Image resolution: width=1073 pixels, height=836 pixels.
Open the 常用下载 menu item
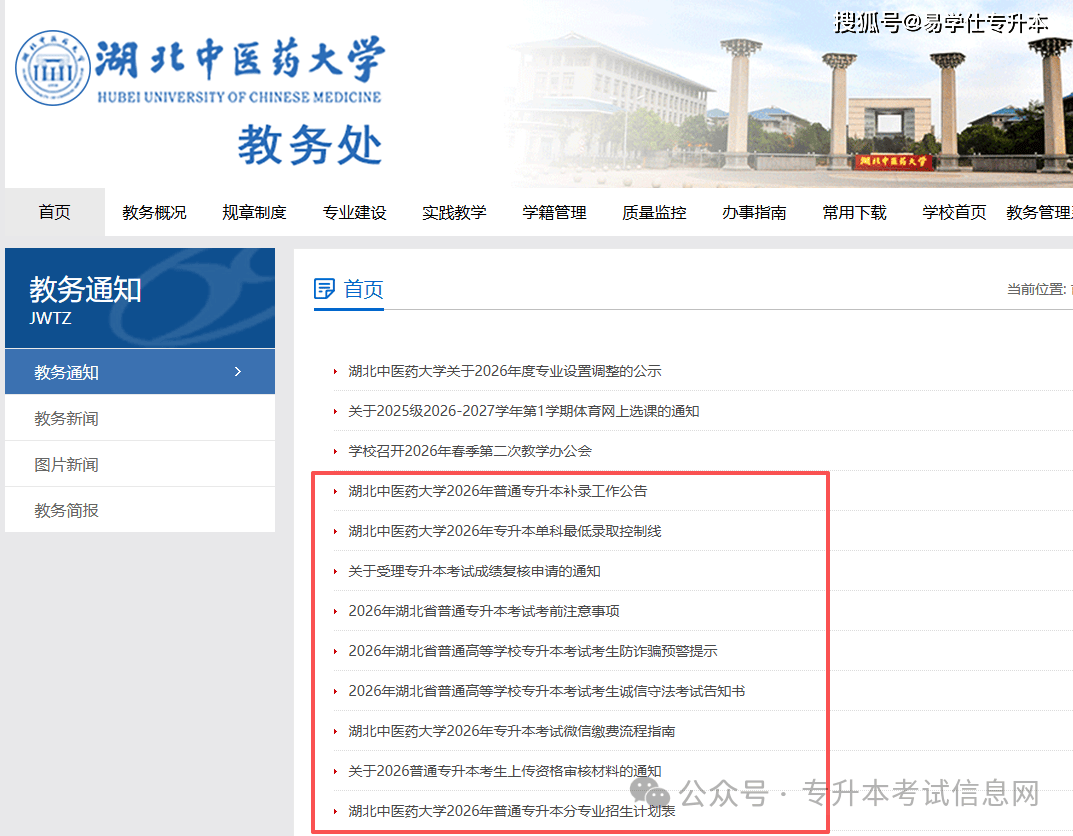(854, 213)
